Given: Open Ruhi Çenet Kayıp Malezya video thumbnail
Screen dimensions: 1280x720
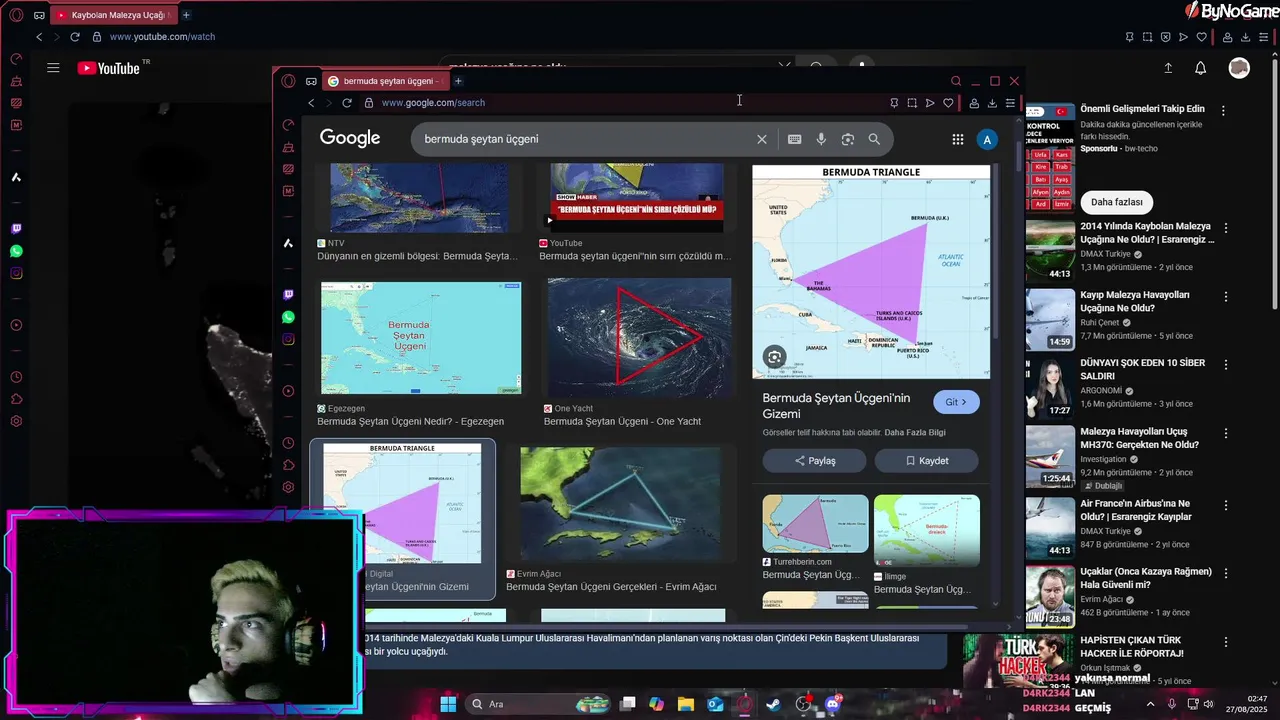Looking at the screenshot, I should point(1050,320).
